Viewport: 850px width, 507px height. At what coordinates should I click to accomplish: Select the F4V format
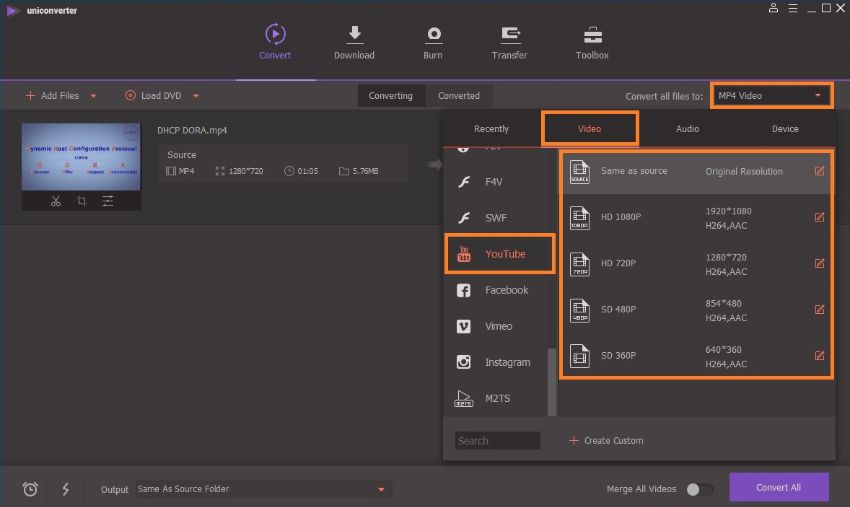496,182
